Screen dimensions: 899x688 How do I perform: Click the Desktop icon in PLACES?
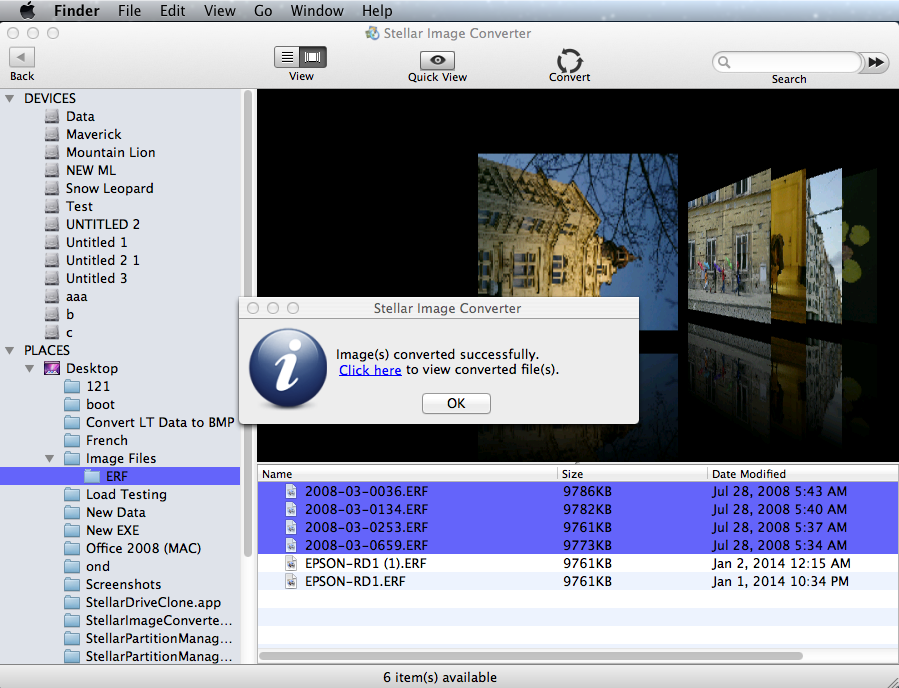[x=52, y=368]
